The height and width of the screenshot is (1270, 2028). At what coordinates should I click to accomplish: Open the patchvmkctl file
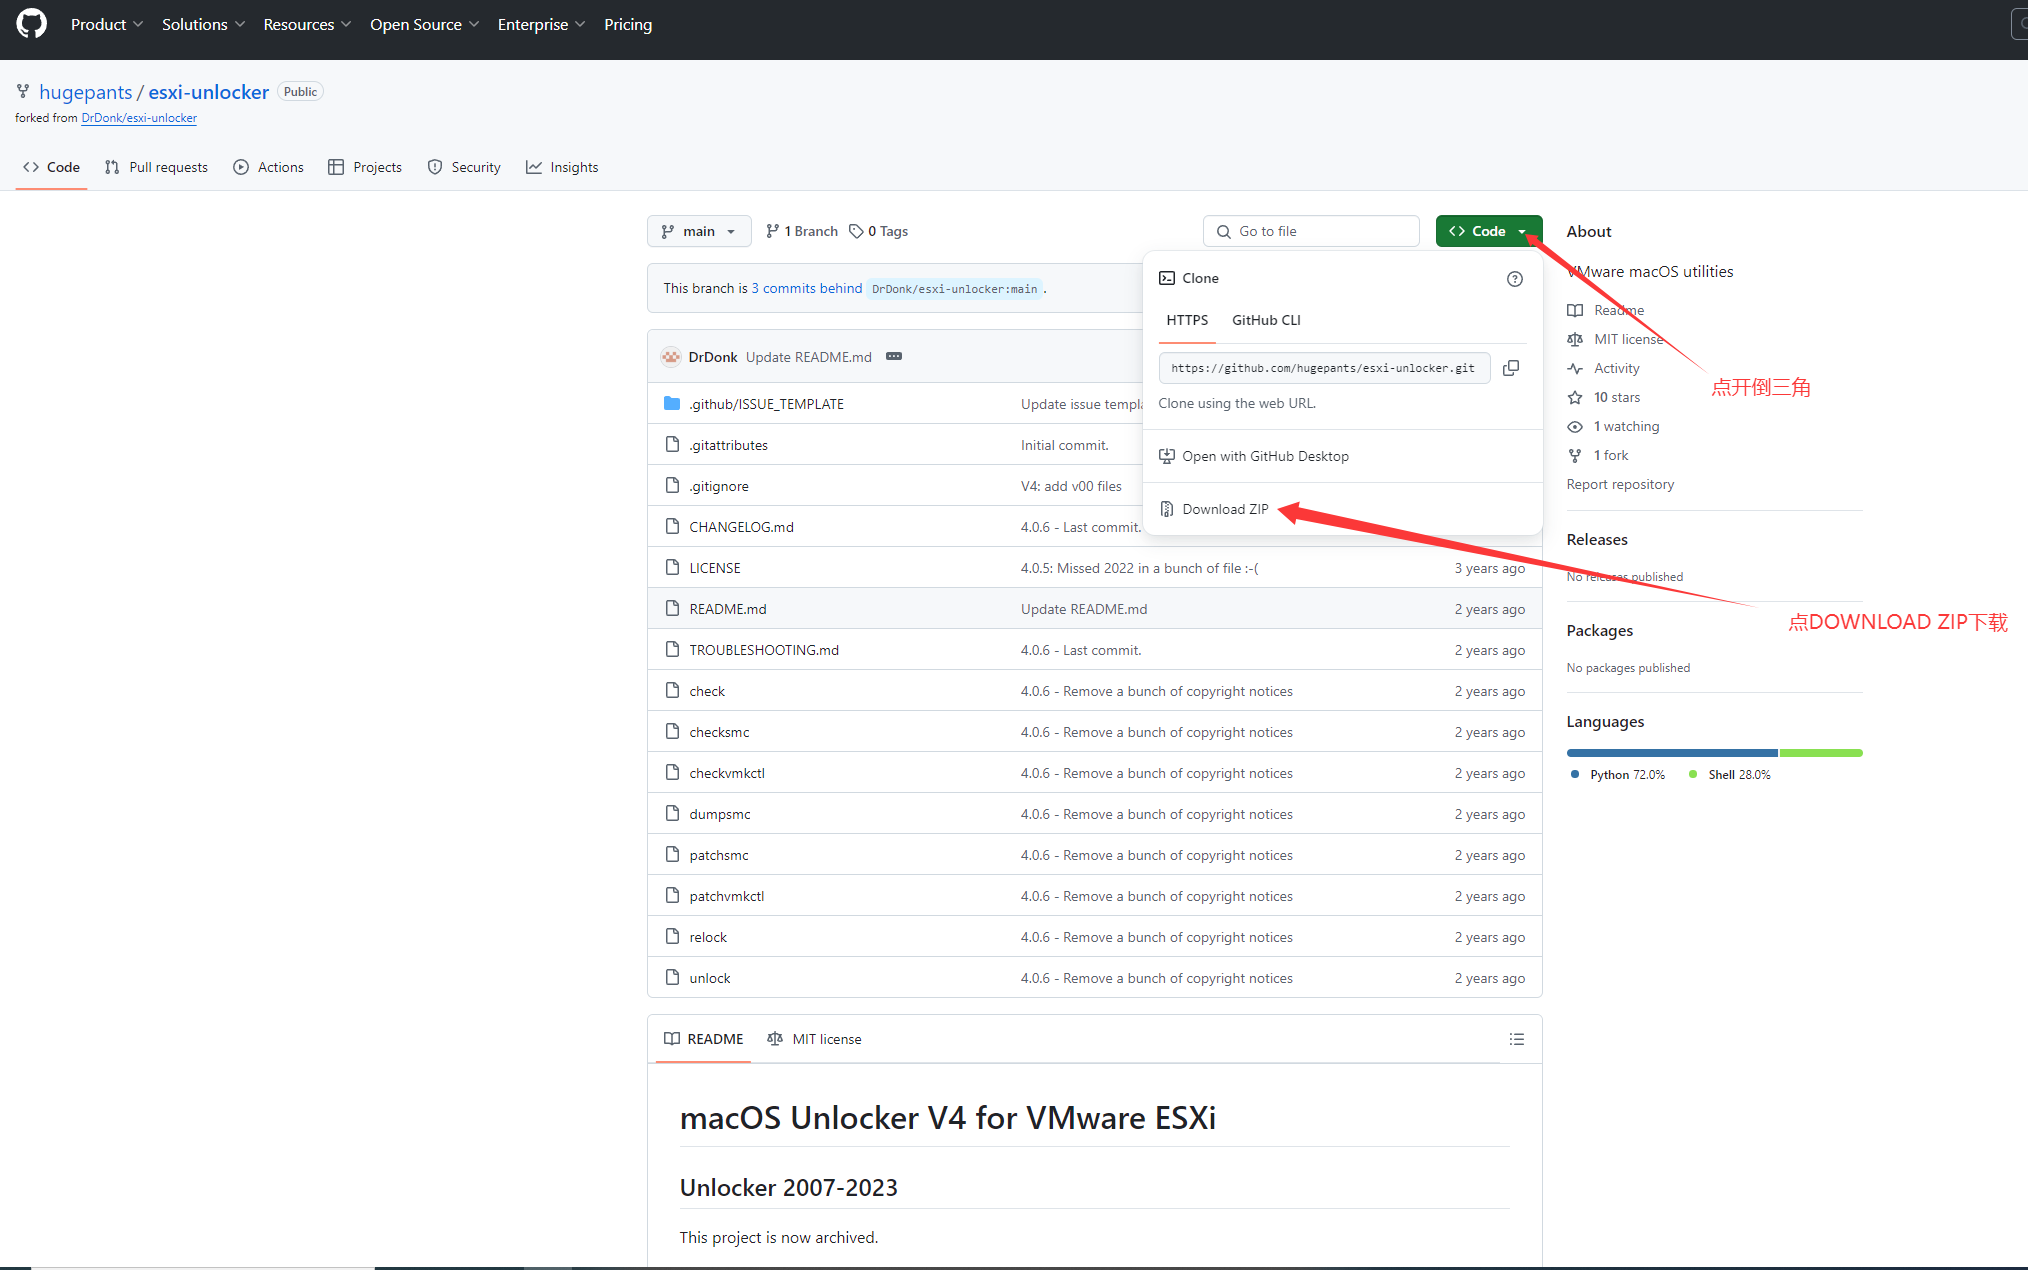(x=726, y=897)
